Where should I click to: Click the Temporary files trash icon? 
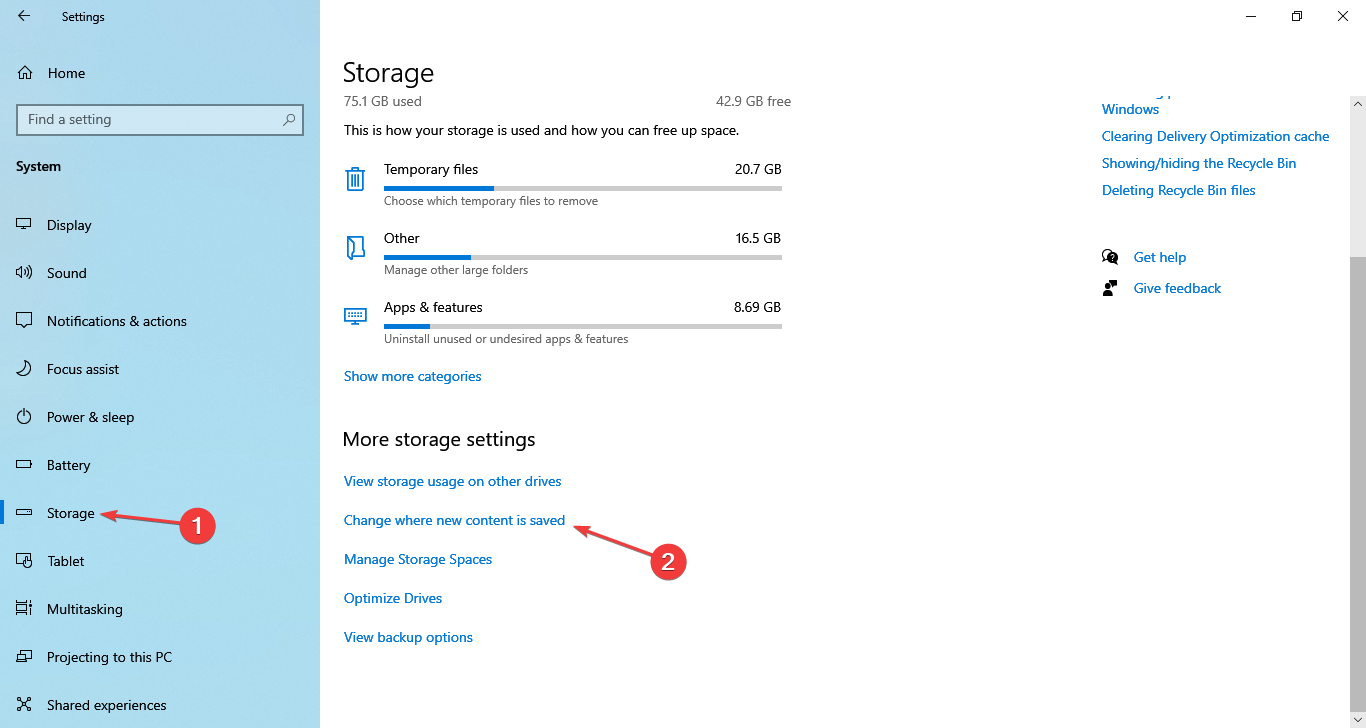355,179
